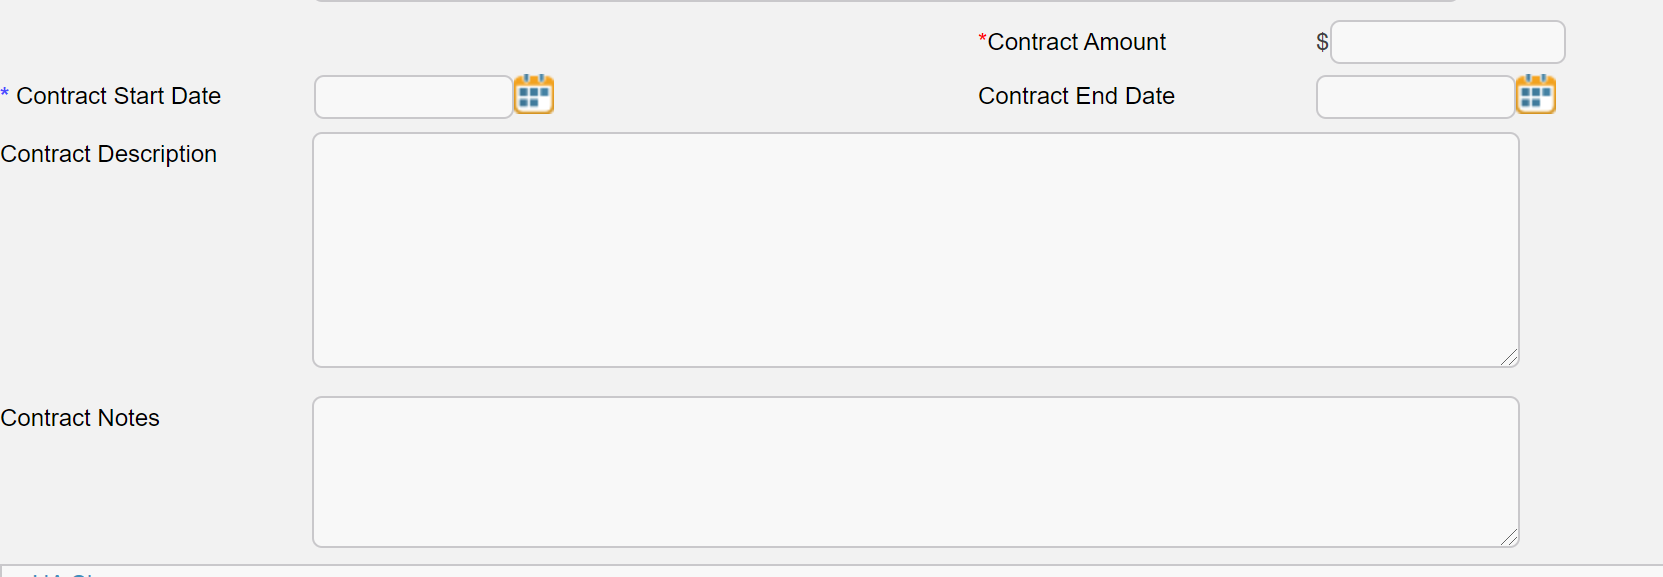Click the Contract Start Date label
Screen dimensions: 1663x577
[x=119, y=96]
